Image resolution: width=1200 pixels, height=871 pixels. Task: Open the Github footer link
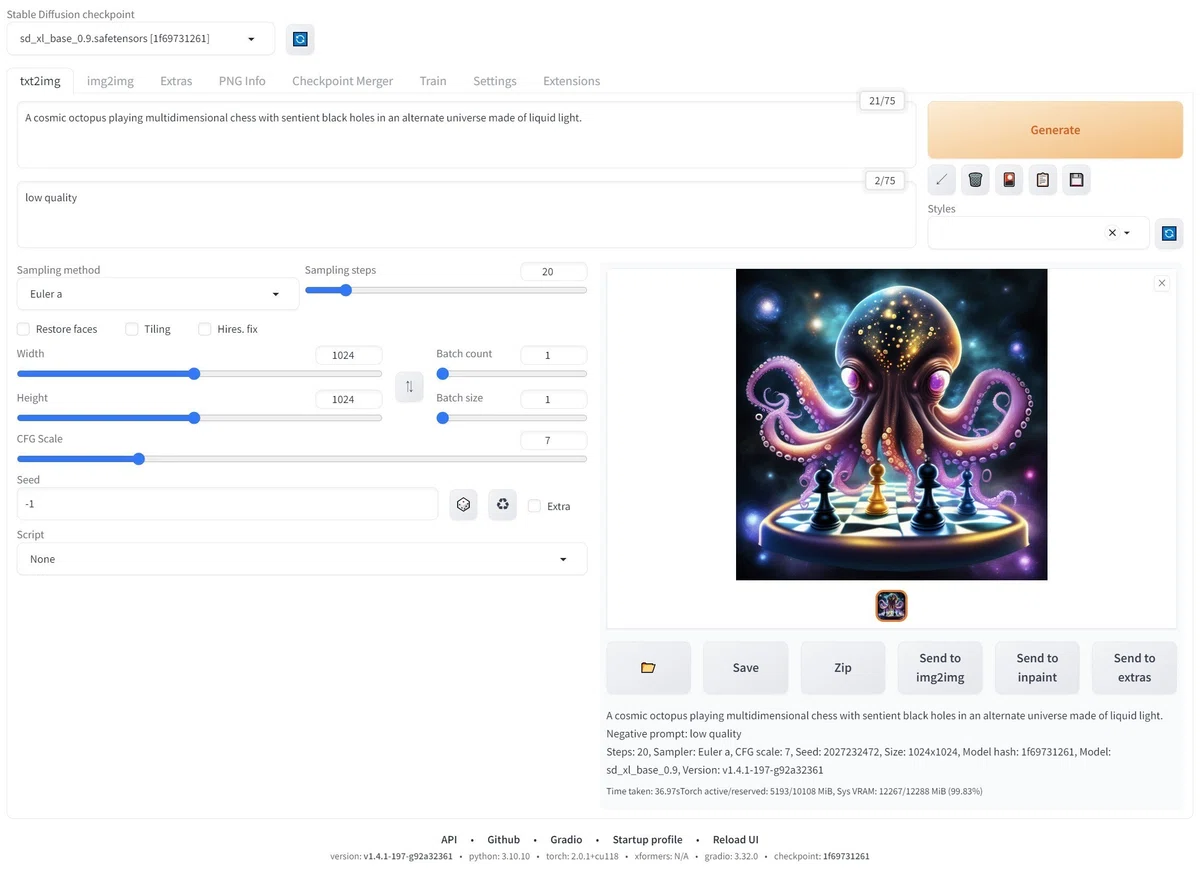tap(504, 840)
